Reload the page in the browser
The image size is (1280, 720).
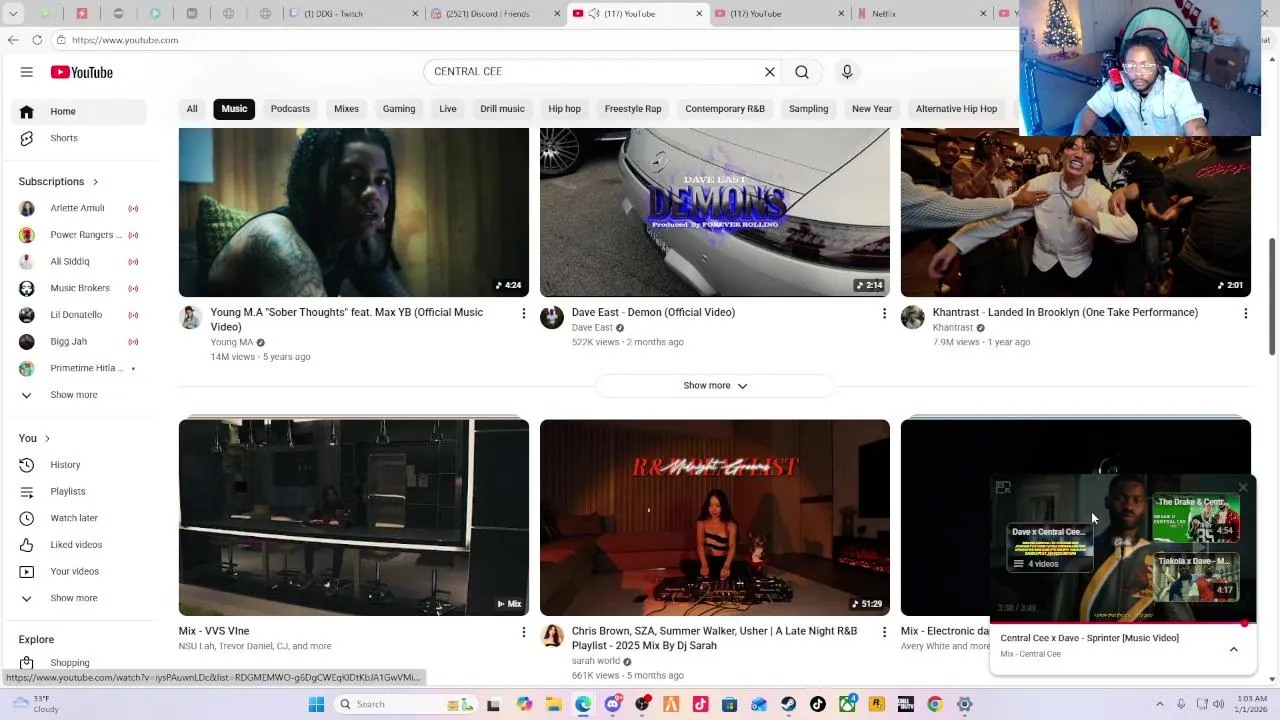pos(37,40)
